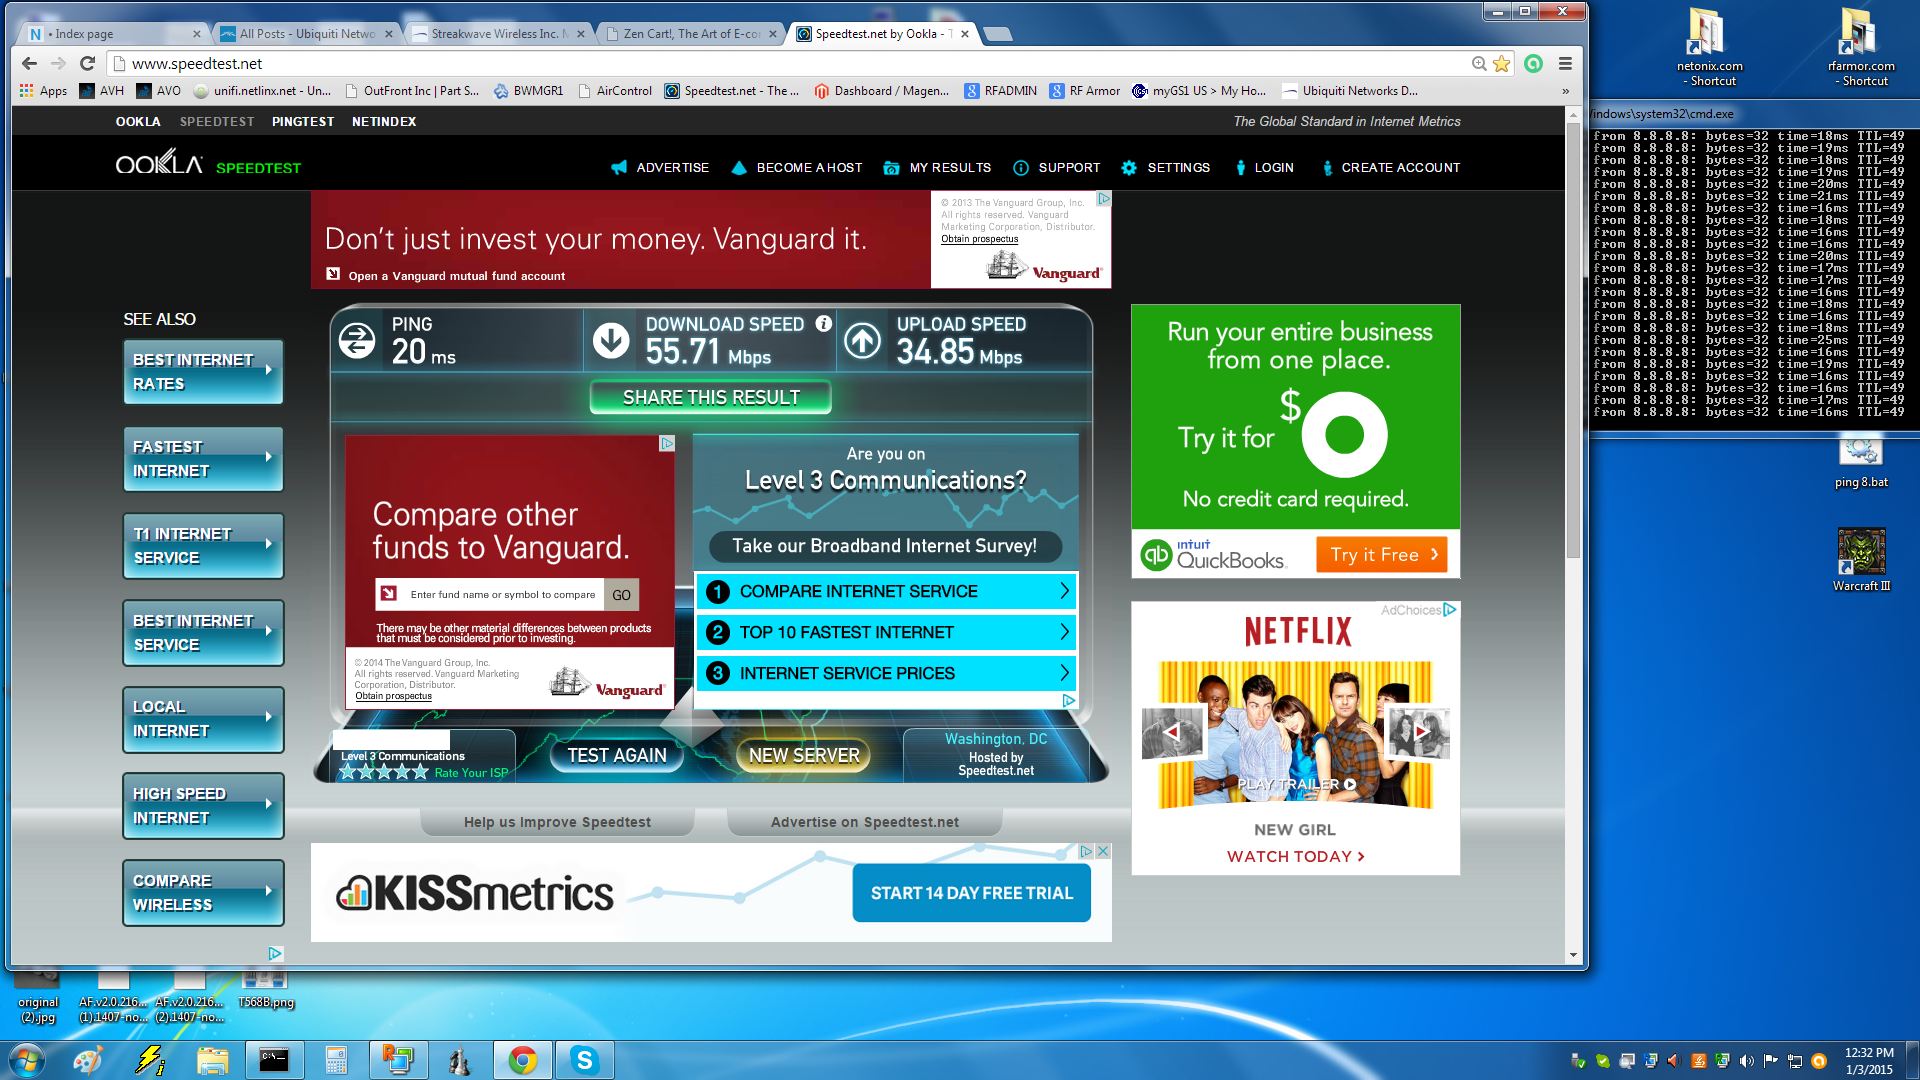Open Best Internet Rates sidebar button
1920x1080 pixels.
point(203,372)
